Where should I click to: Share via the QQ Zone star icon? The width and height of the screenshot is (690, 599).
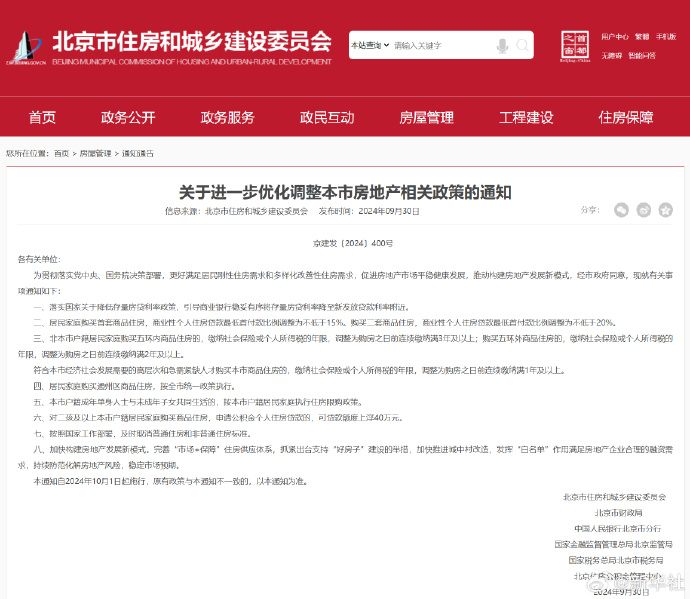pos(666,210)
